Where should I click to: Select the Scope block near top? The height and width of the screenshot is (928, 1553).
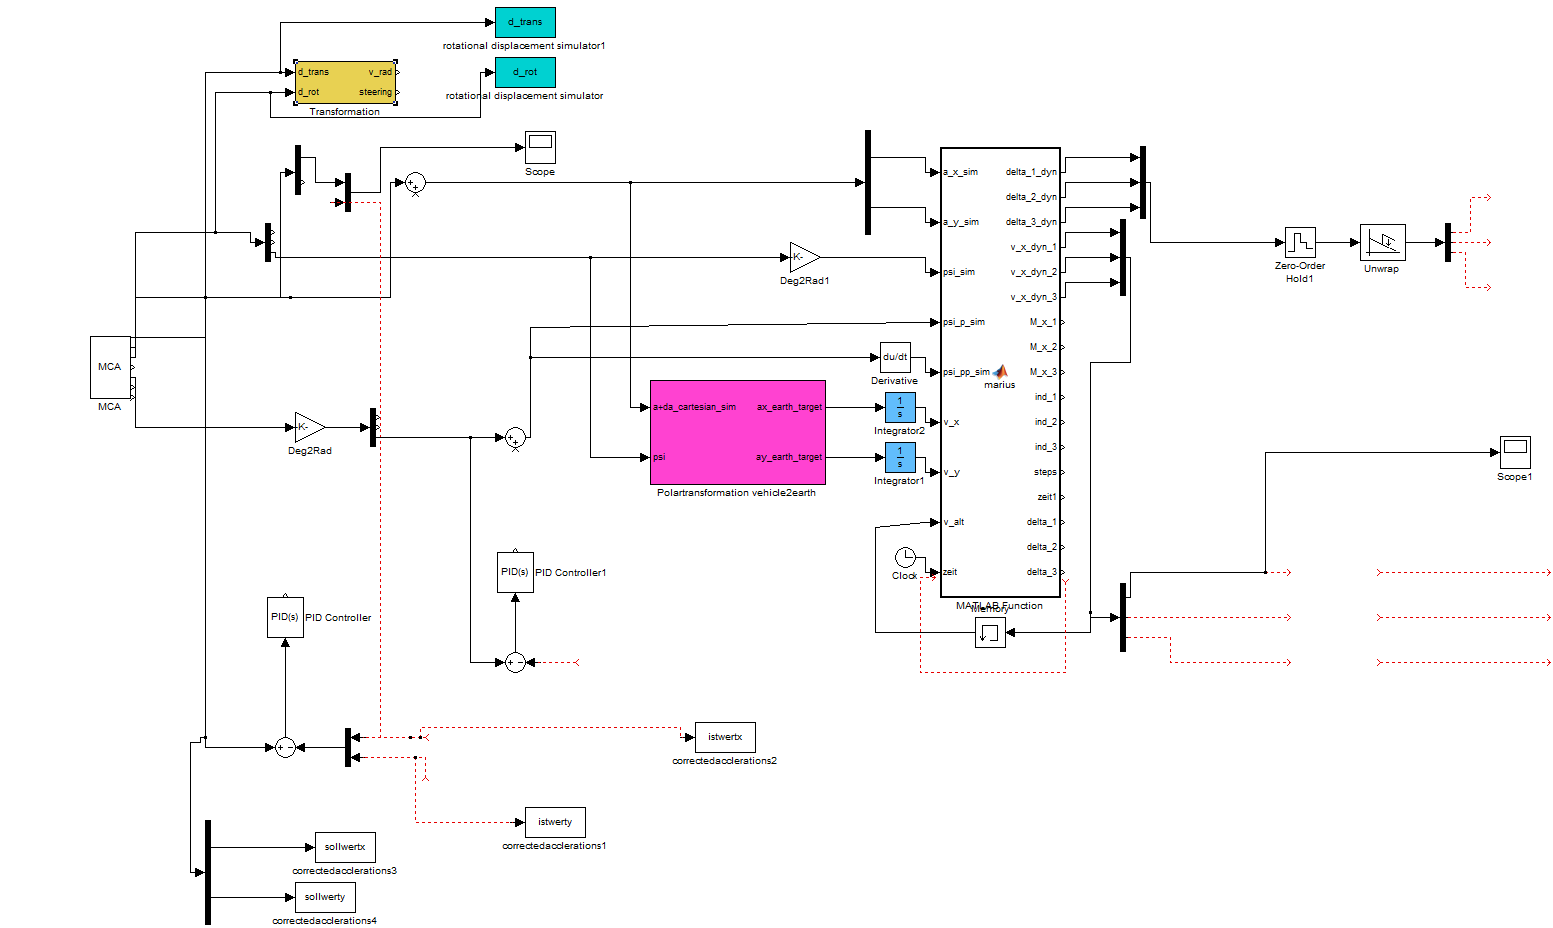[540, 147]
